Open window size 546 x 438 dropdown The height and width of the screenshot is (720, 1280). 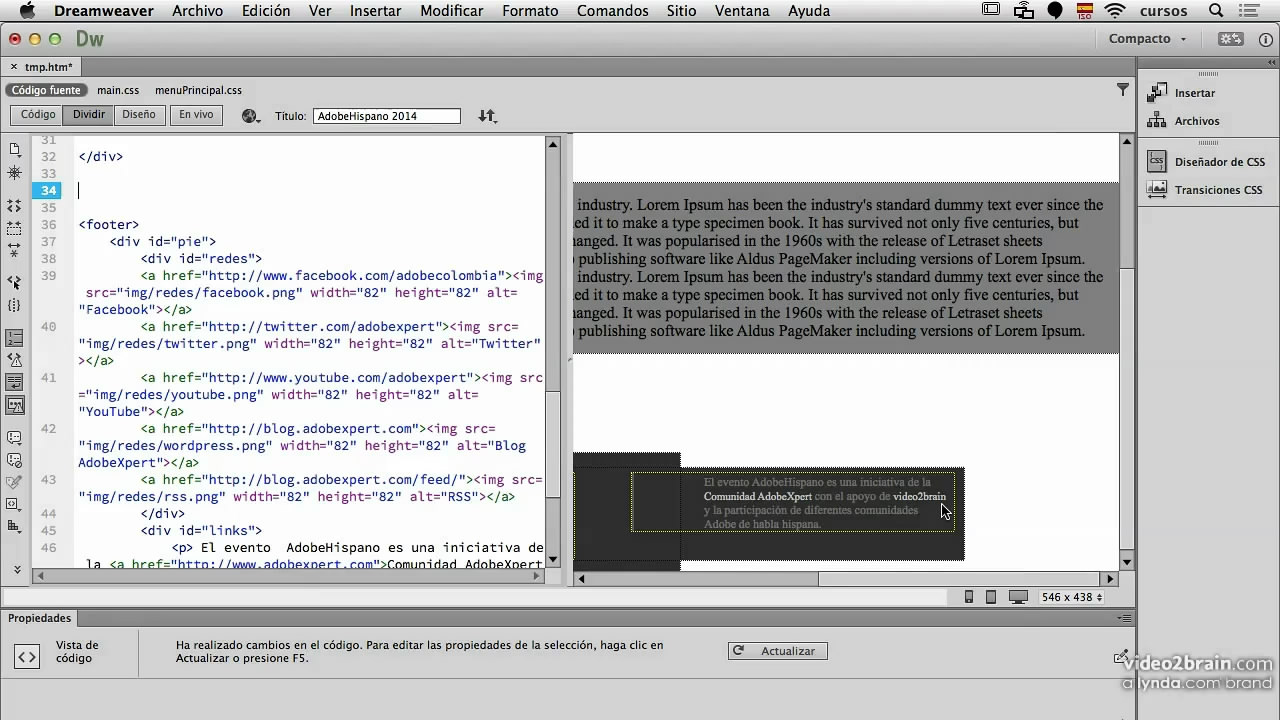1072,597
